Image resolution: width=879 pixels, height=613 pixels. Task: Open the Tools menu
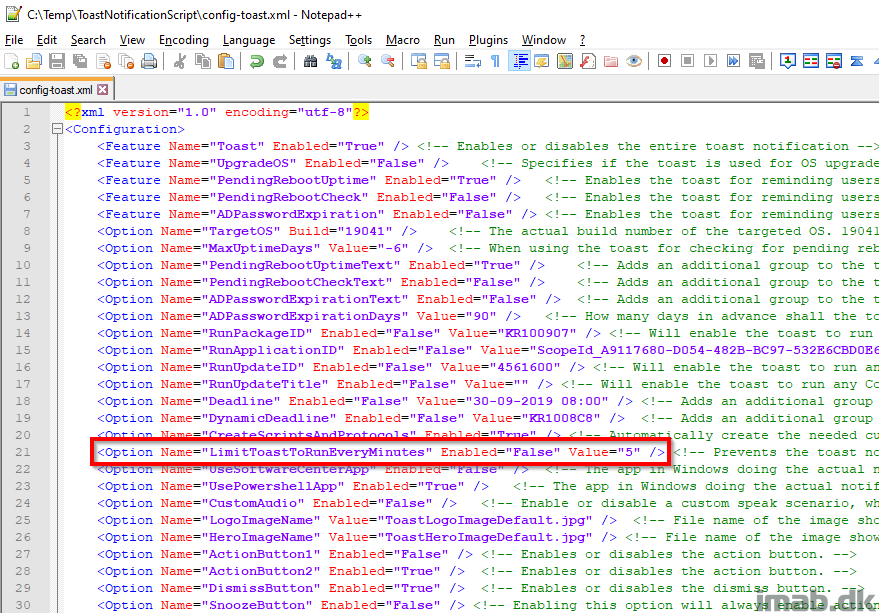359,40
